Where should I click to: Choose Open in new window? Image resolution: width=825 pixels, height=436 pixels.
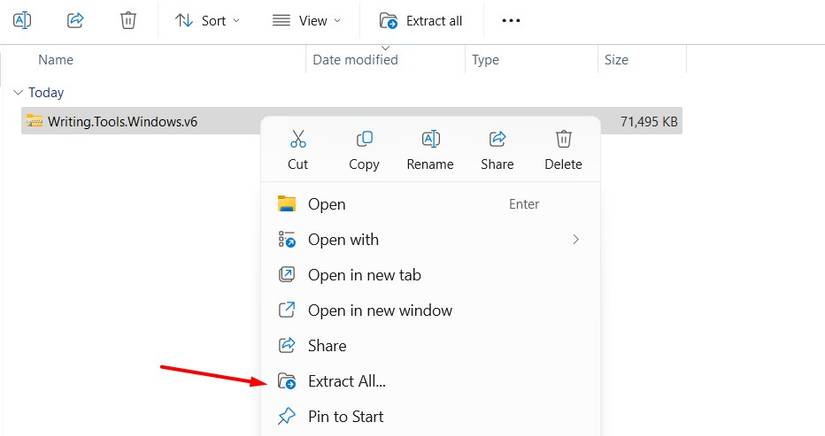[x=430, y=310]
